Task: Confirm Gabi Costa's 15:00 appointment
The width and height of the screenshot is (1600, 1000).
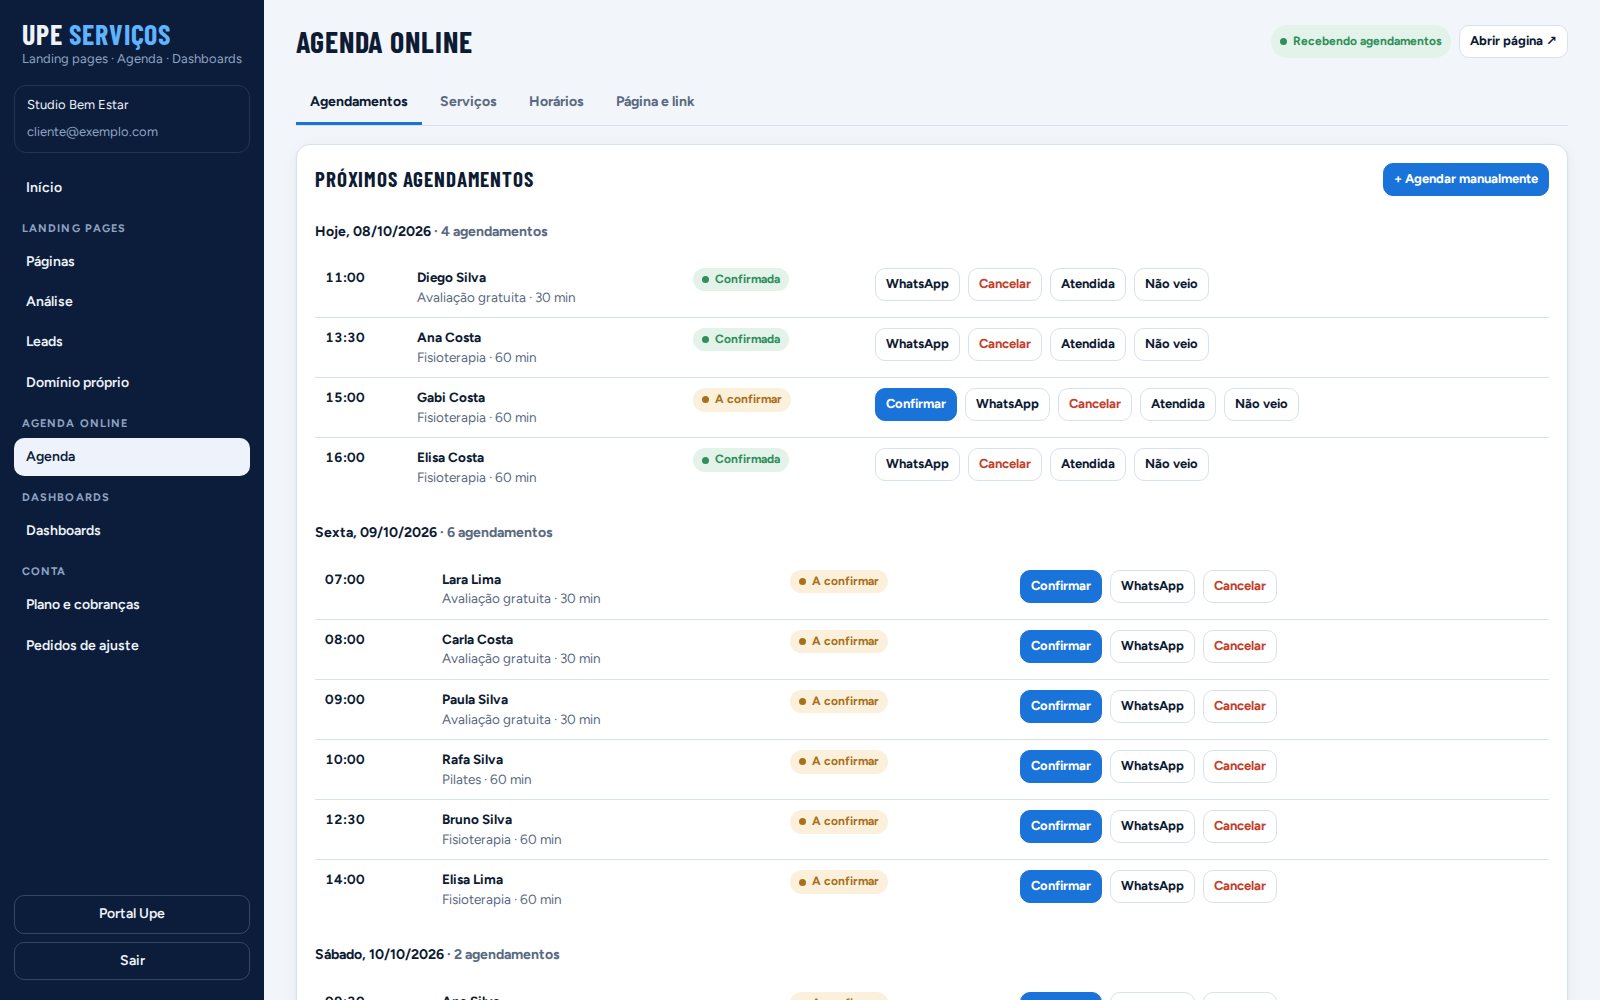Action: pos(915,404)
